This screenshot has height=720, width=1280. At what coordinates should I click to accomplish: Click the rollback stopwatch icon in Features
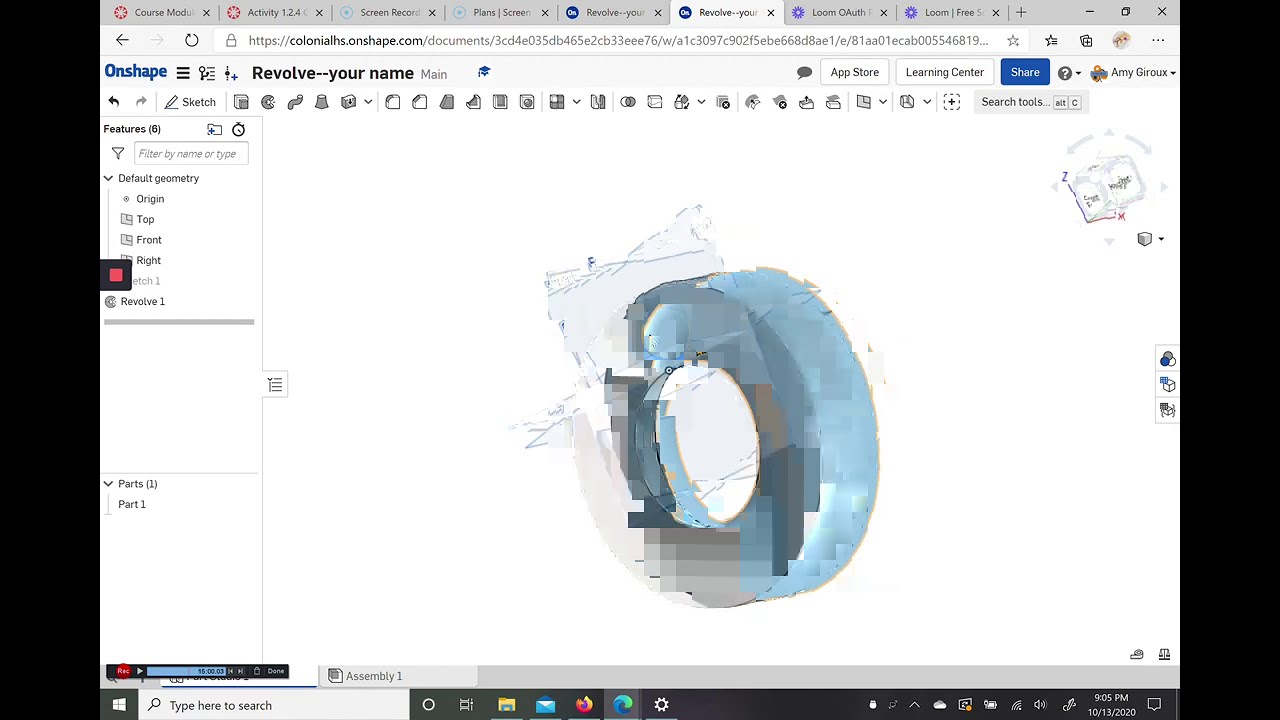[x=239, y=129]
